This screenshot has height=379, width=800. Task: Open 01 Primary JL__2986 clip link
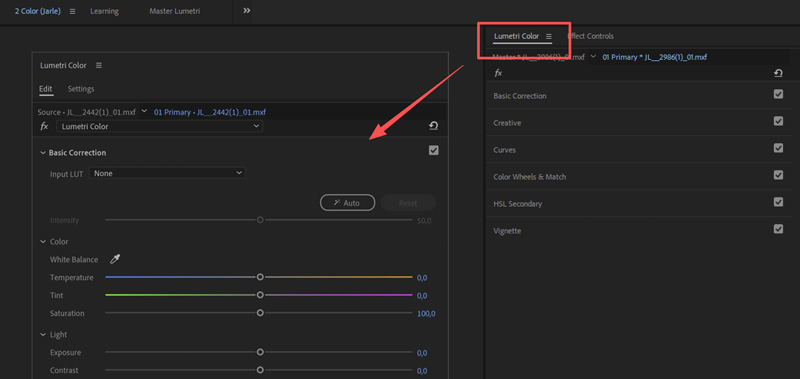655,57
